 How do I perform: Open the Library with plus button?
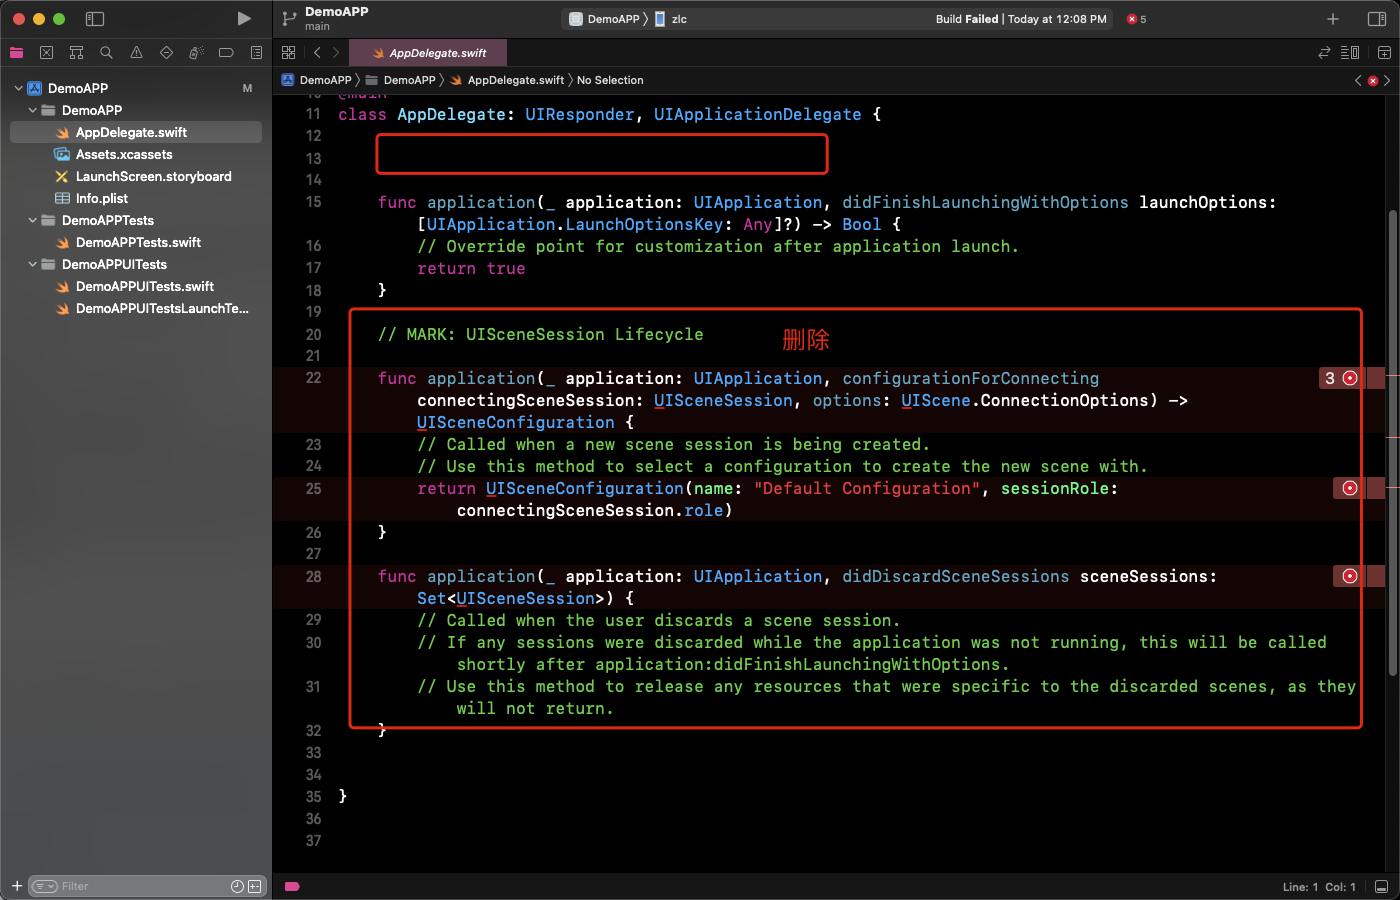(x=1333, y=19)
